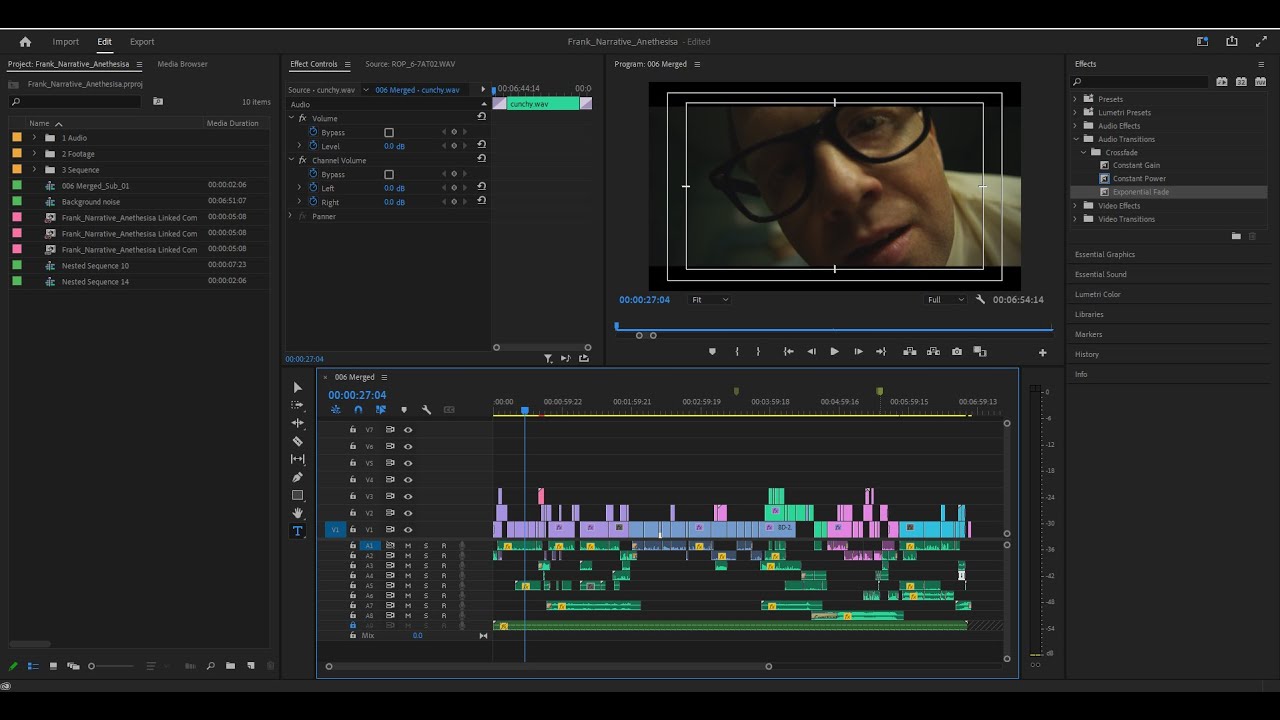The image size is (1280, 720).
Task: Switch to the Import workspace tab
Action: click(66, 42)
